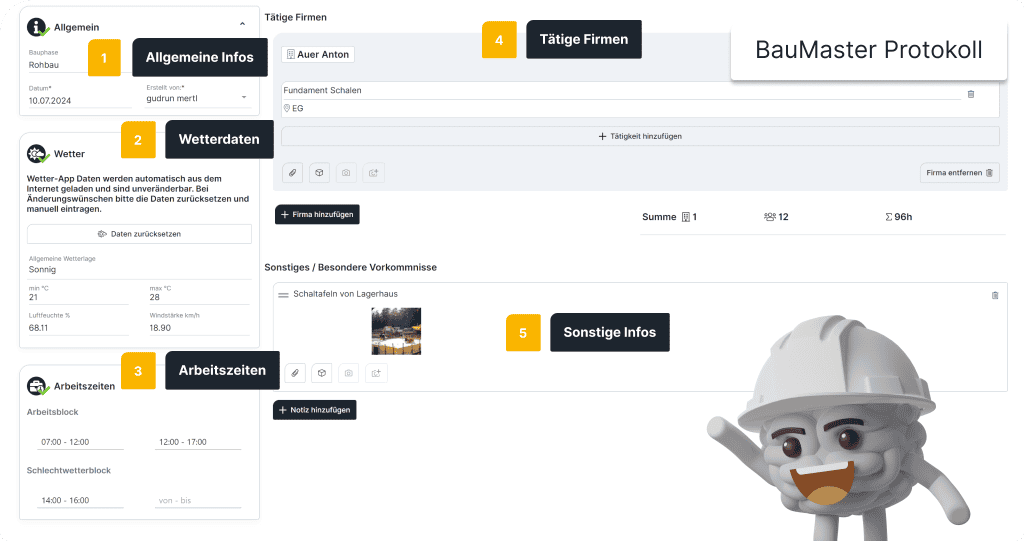Screen dimensions: 1024x541
Task: Edit Arbeitsblock 12:00 - 17:00
Action: (199, 442)
